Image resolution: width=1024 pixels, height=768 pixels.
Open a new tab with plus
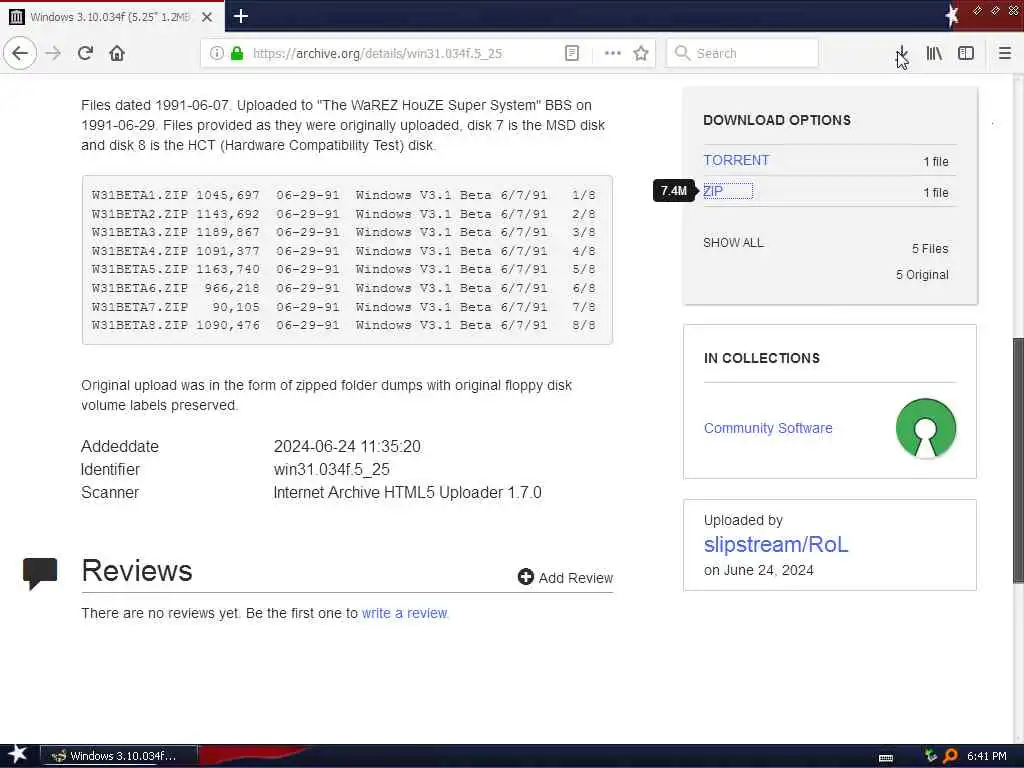click(241, 16)
